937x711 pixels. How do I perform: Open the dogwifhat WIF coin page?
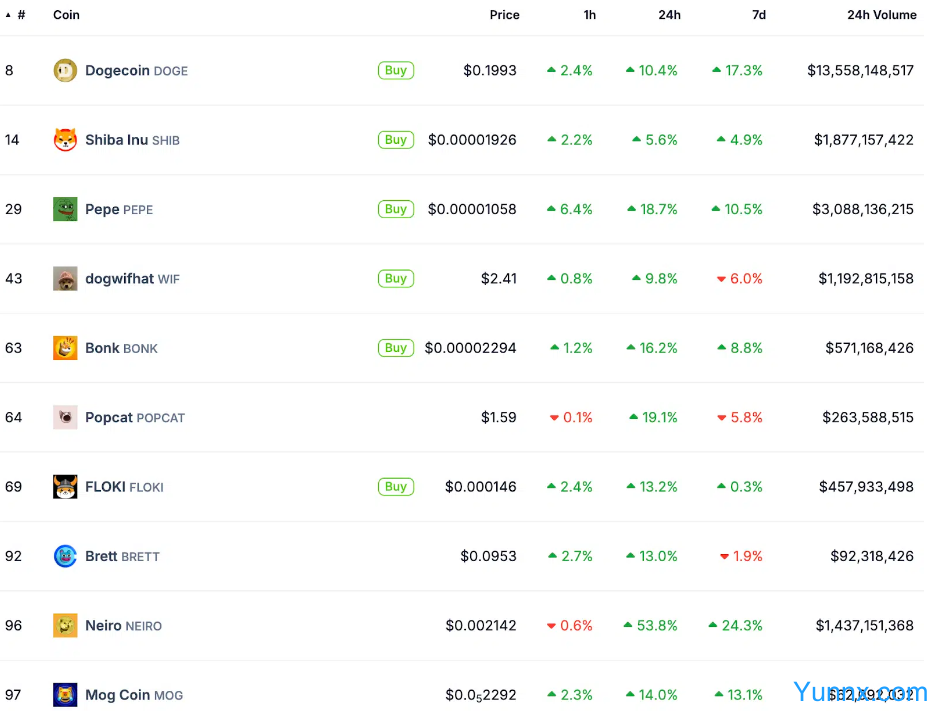click(132, 278)
